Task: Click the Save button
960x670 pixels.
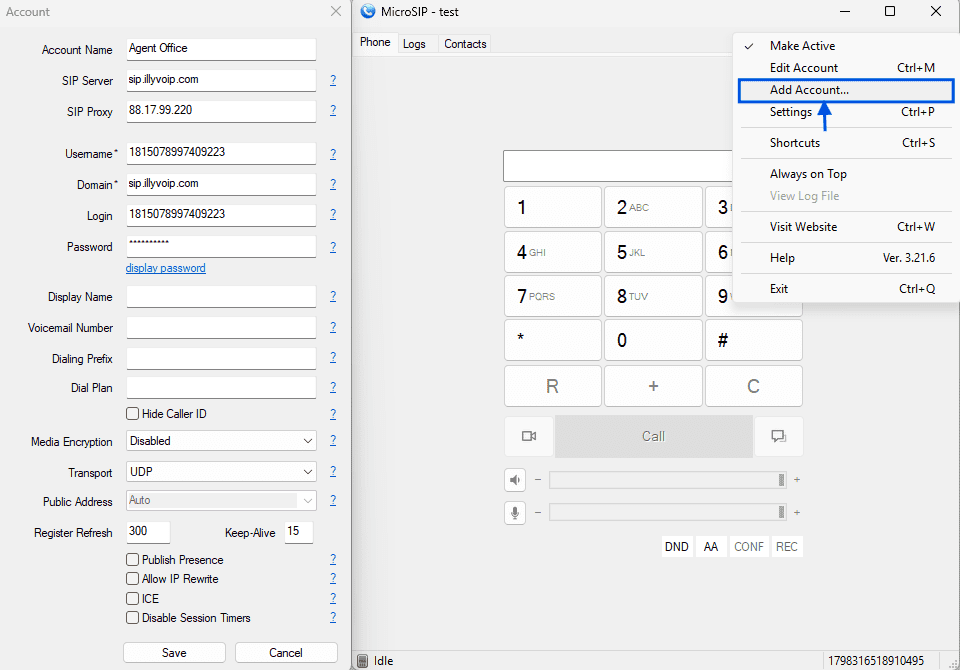Action: tap(174, 653)
